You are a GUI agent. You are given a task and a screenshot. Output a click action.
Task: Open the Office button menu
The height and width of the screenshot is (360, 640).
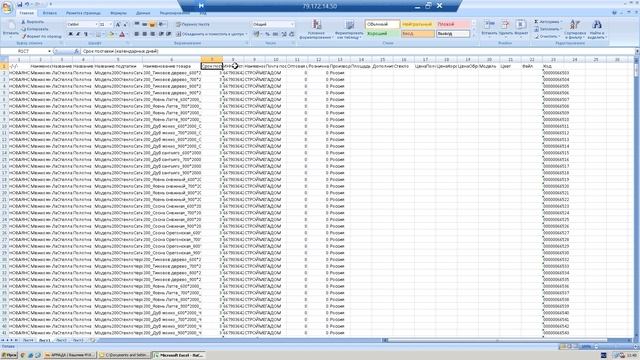pos(7,7)
